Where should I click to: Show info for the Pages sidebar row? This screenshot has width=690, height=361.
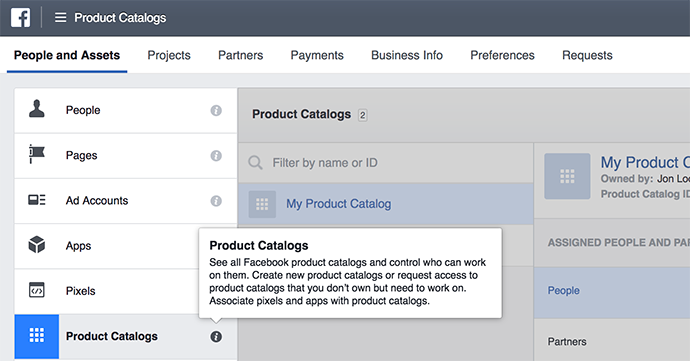[x=216, y=156]
